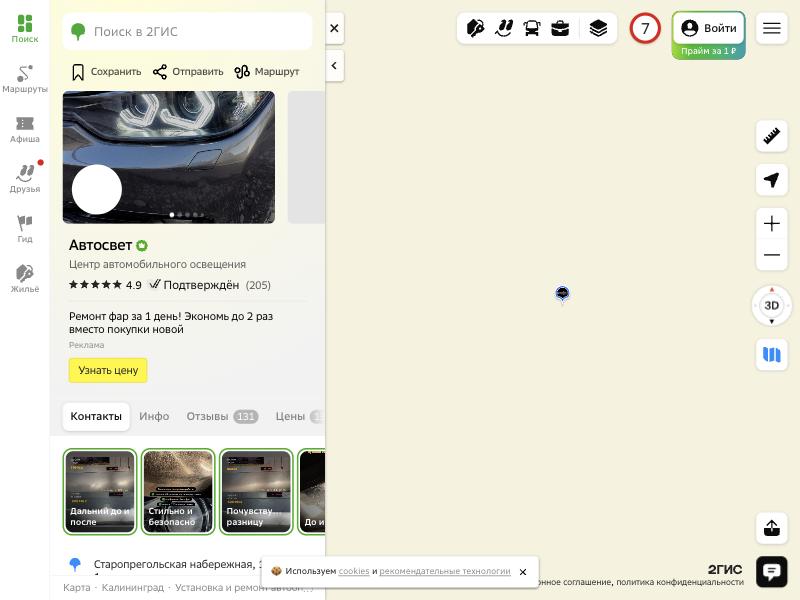Click the Прайм за 1 ₽ banner
Viewport: 800px width, 600px height.
pos(709,51)
